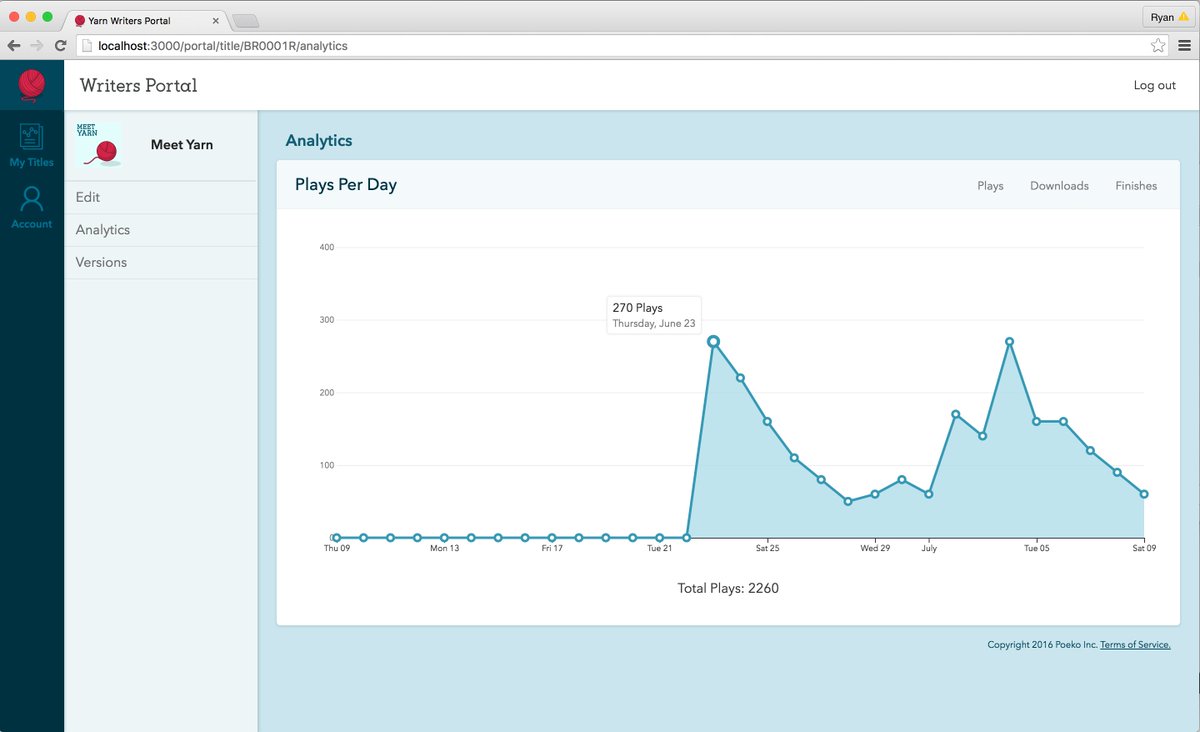This screenshot has width=1200, height=732.
Task: Click the Fri 17 axis label
Action: pyautogui.click(x=552, y=548)
